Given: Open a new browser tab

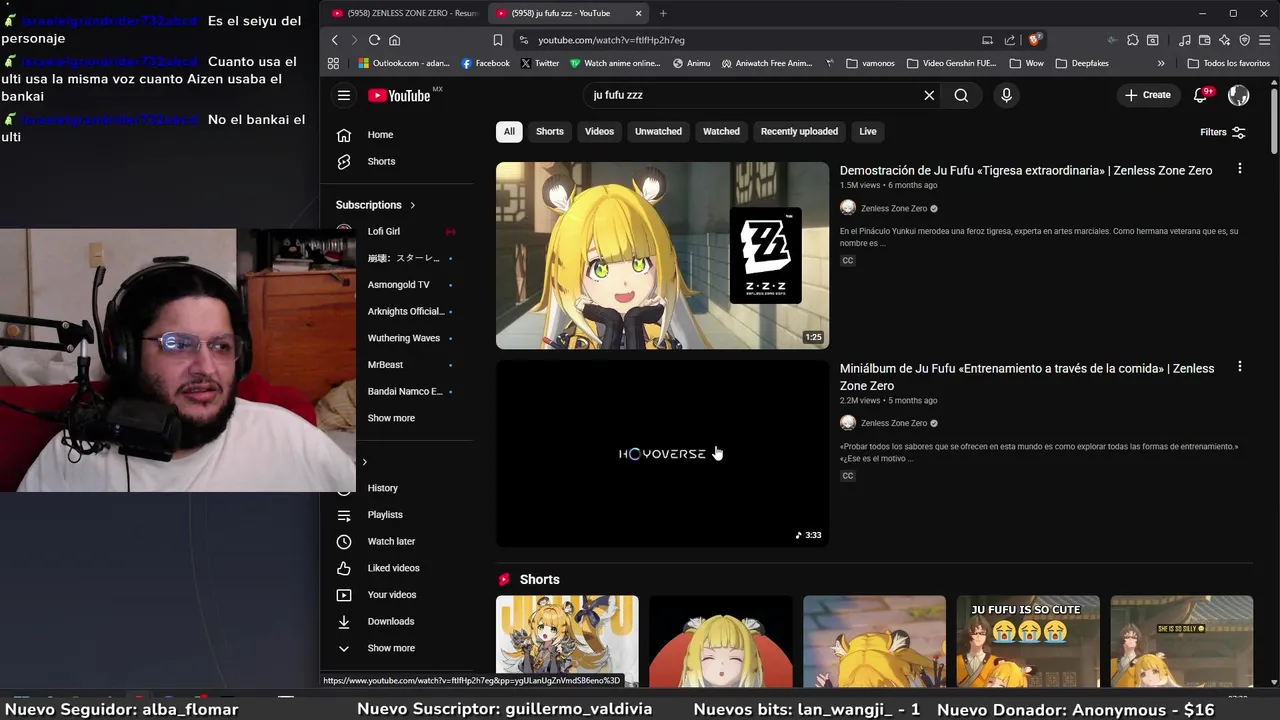Looking at the screenshot, I should pyautogui.click(x=663, y=13).
